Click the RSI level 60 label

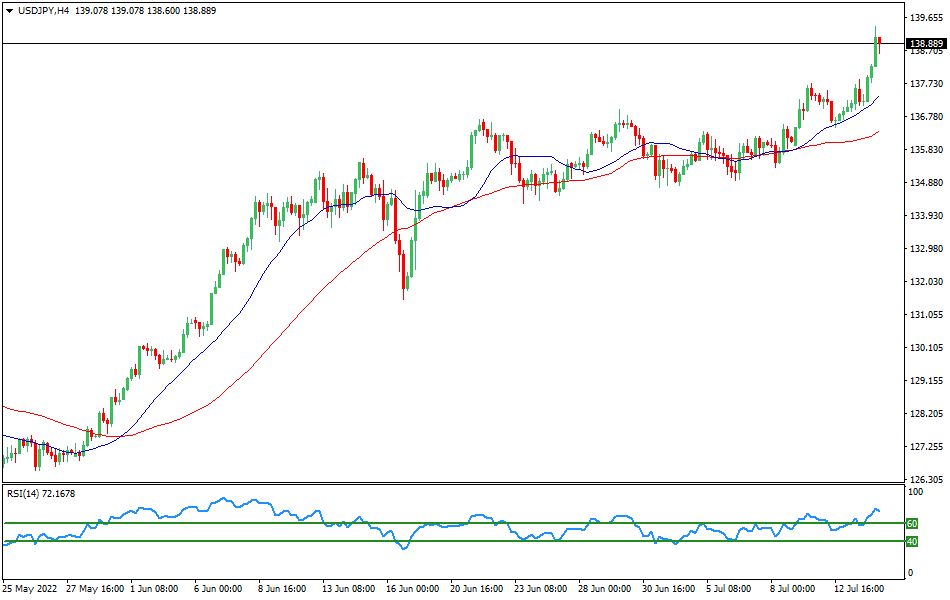click(x=911, y=522)
